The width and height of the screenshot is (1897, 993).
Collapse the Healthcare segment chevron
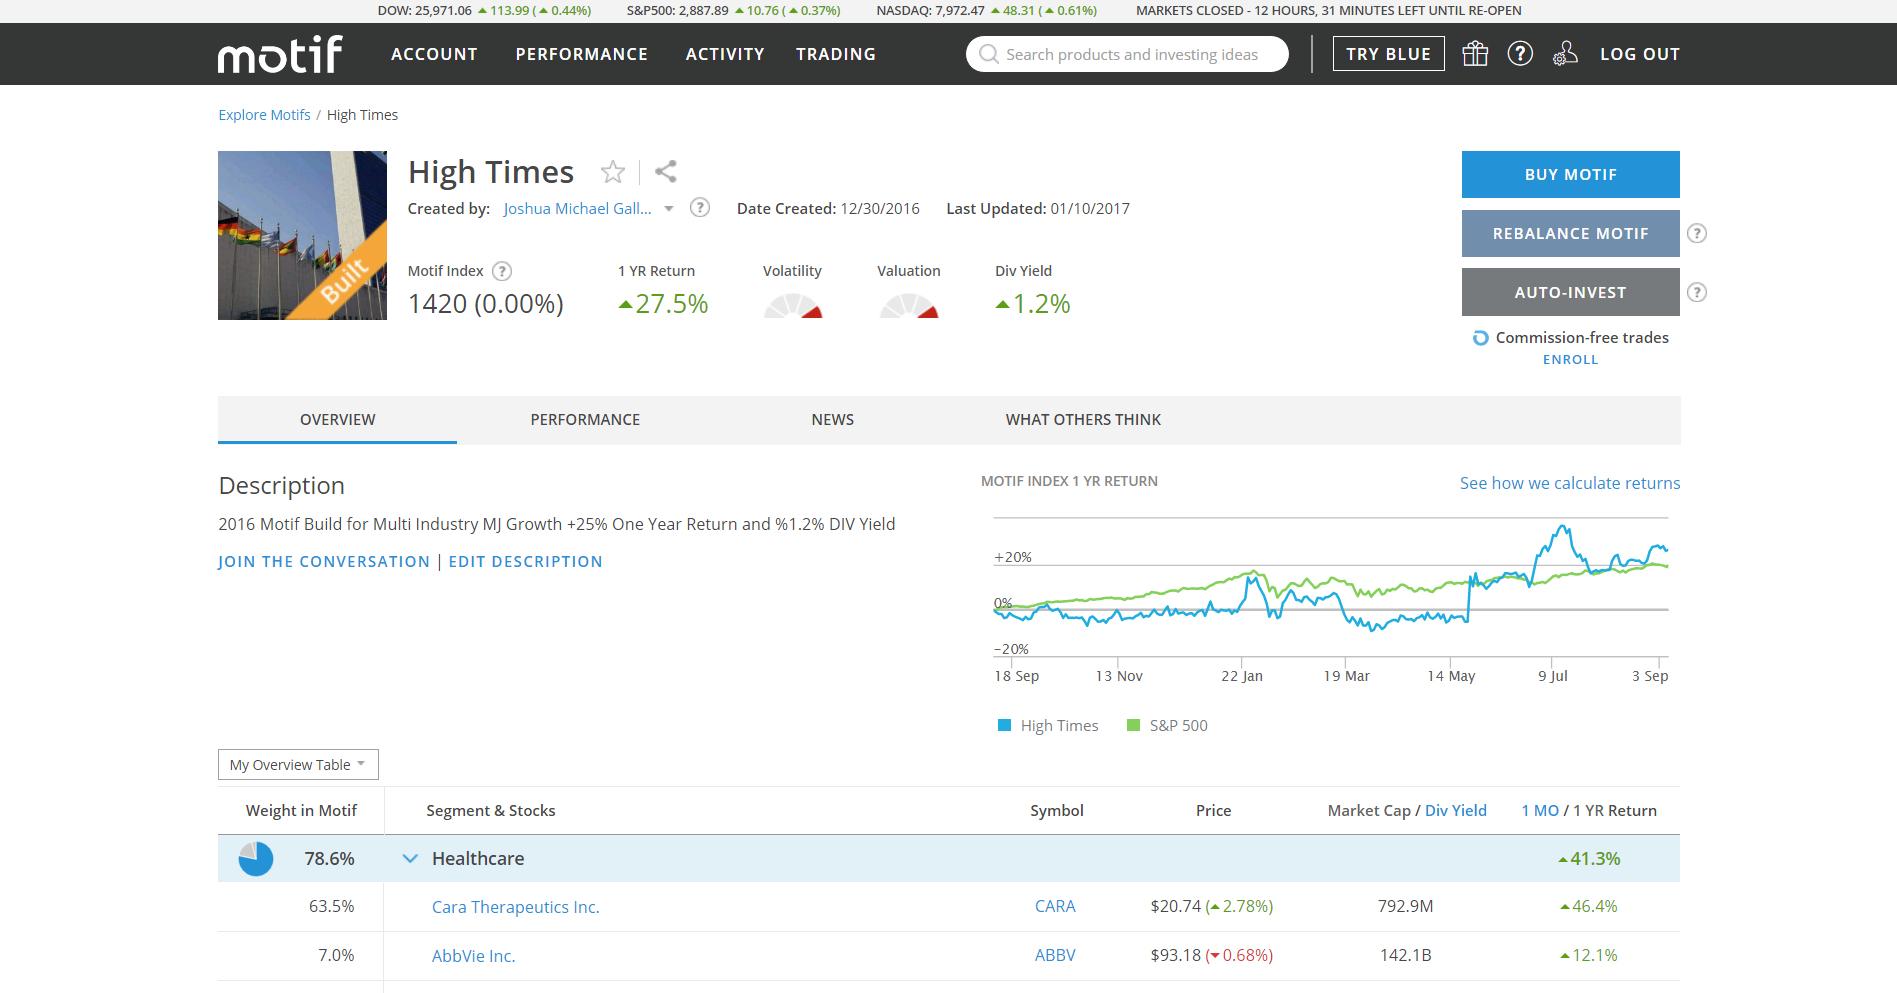tap(410, 859)
